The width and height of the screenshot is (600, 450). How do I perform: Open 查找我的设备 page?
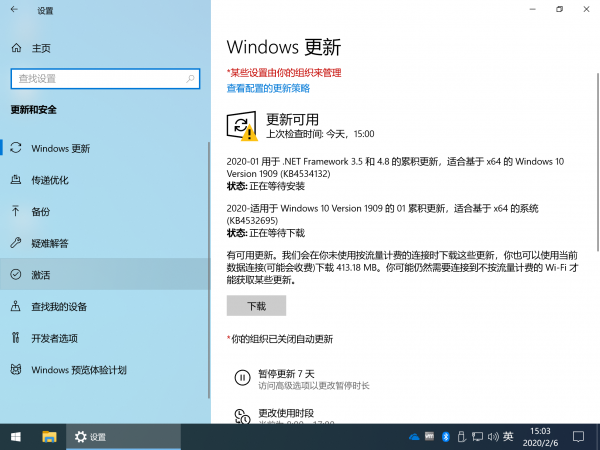point(104,306)
